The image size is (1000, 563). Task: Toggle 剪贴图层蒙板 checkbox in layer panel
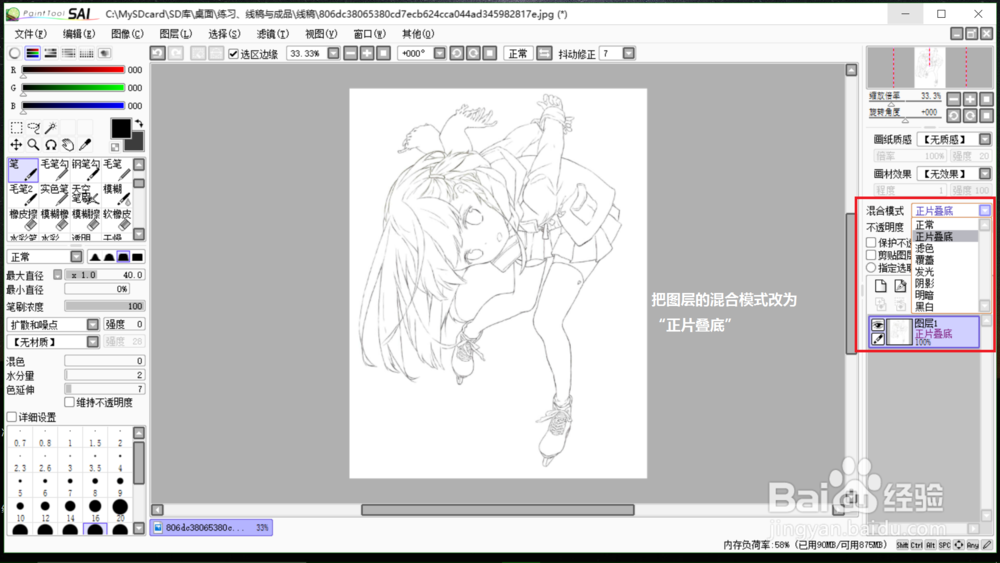tap(871, 255)
